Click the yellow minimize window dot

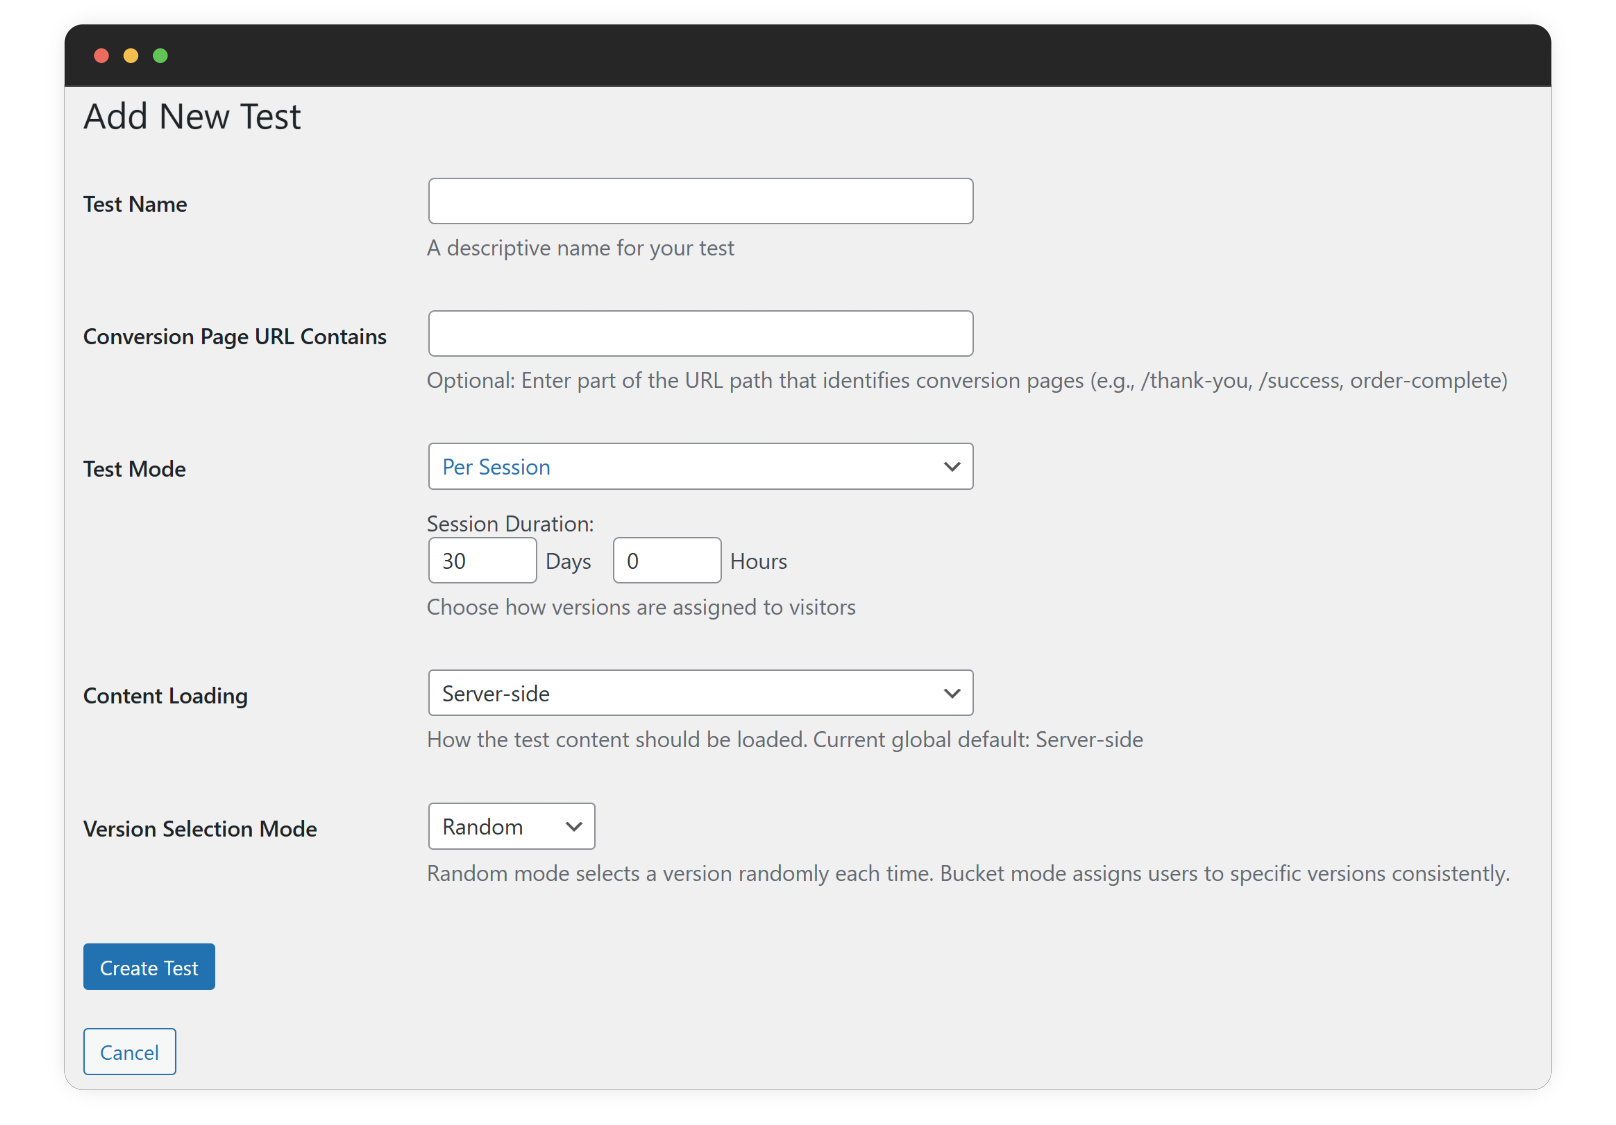[130, 56]
